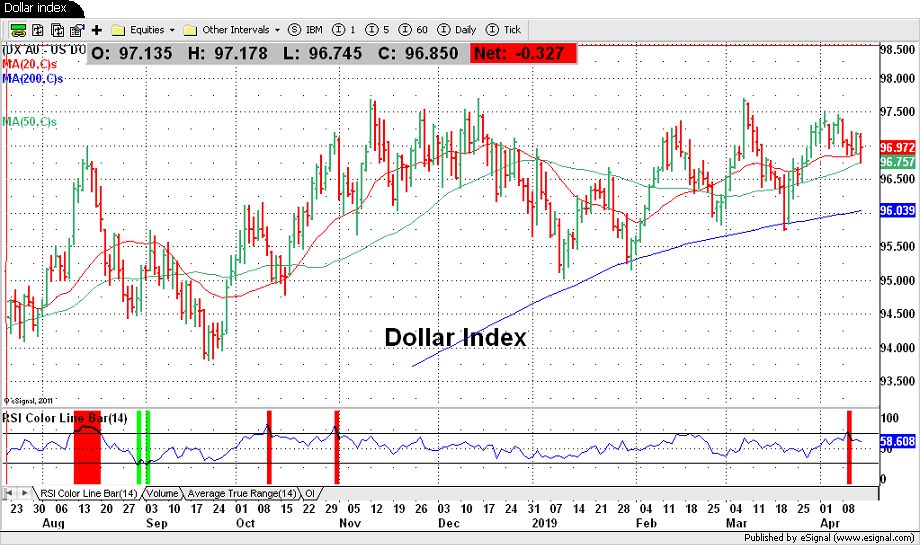
Task: Click the tab scroll left arrow
Action: click(x=9, y=493)
